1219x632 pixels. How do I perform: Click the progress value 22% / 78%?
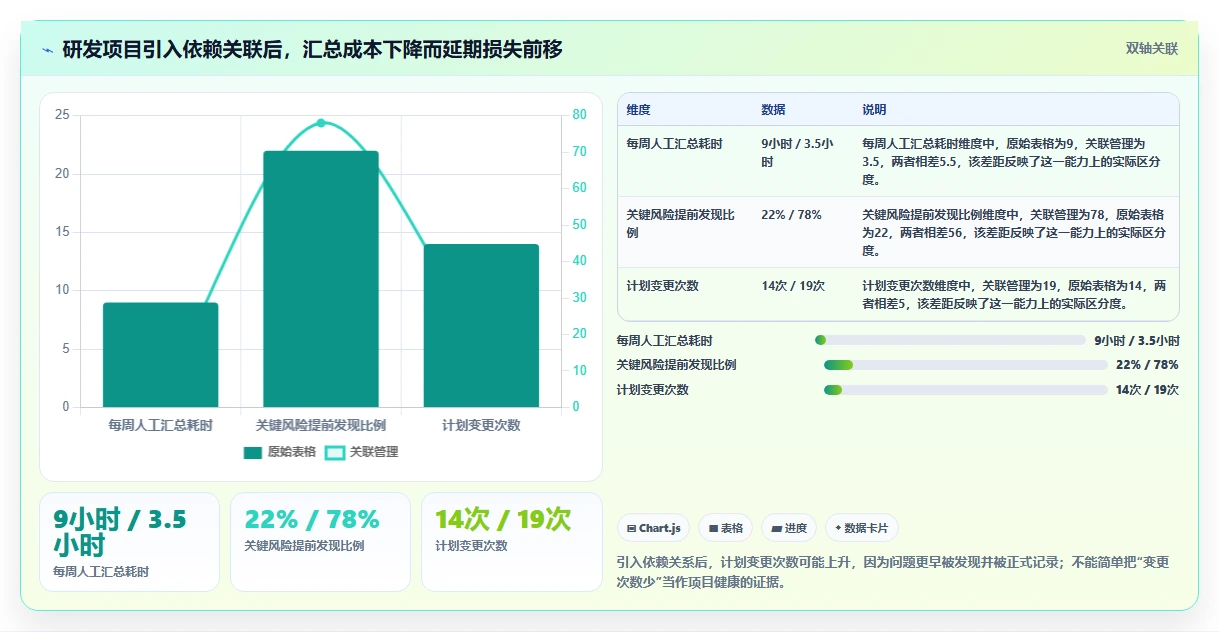tap(1147, 365)
